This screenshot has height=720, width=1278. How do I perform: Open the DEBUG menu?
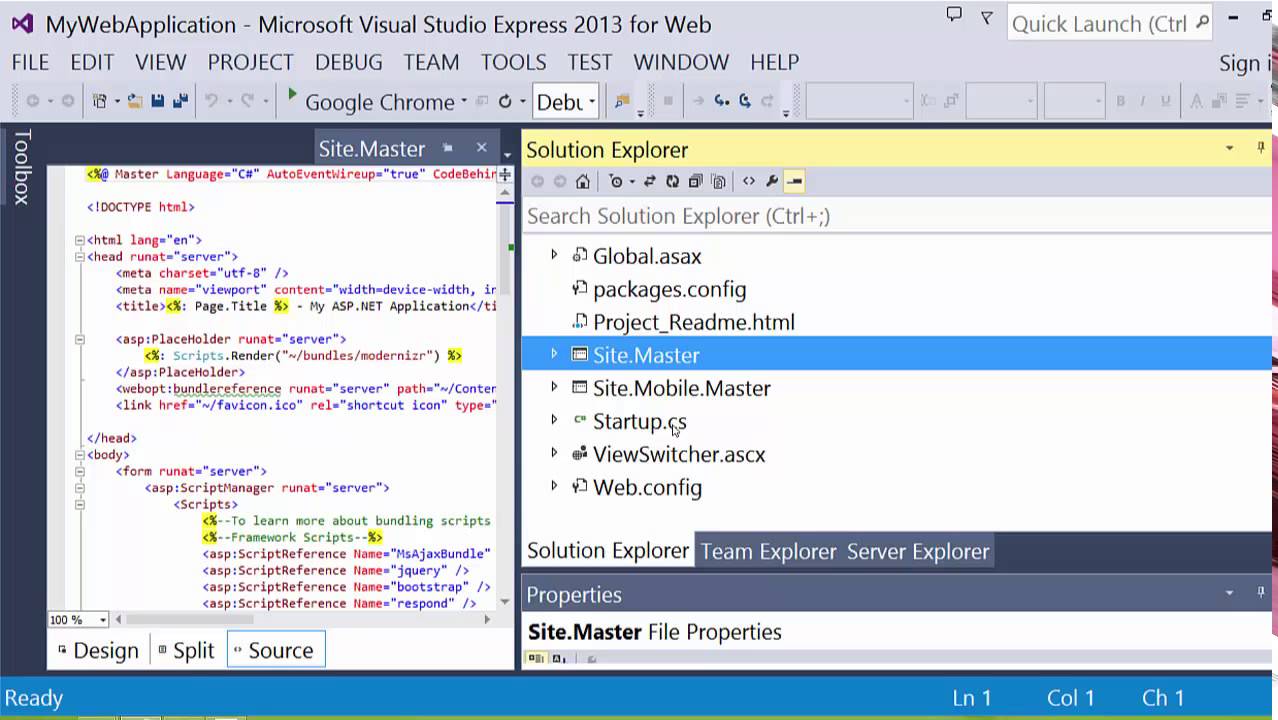[x=348, y=62]
